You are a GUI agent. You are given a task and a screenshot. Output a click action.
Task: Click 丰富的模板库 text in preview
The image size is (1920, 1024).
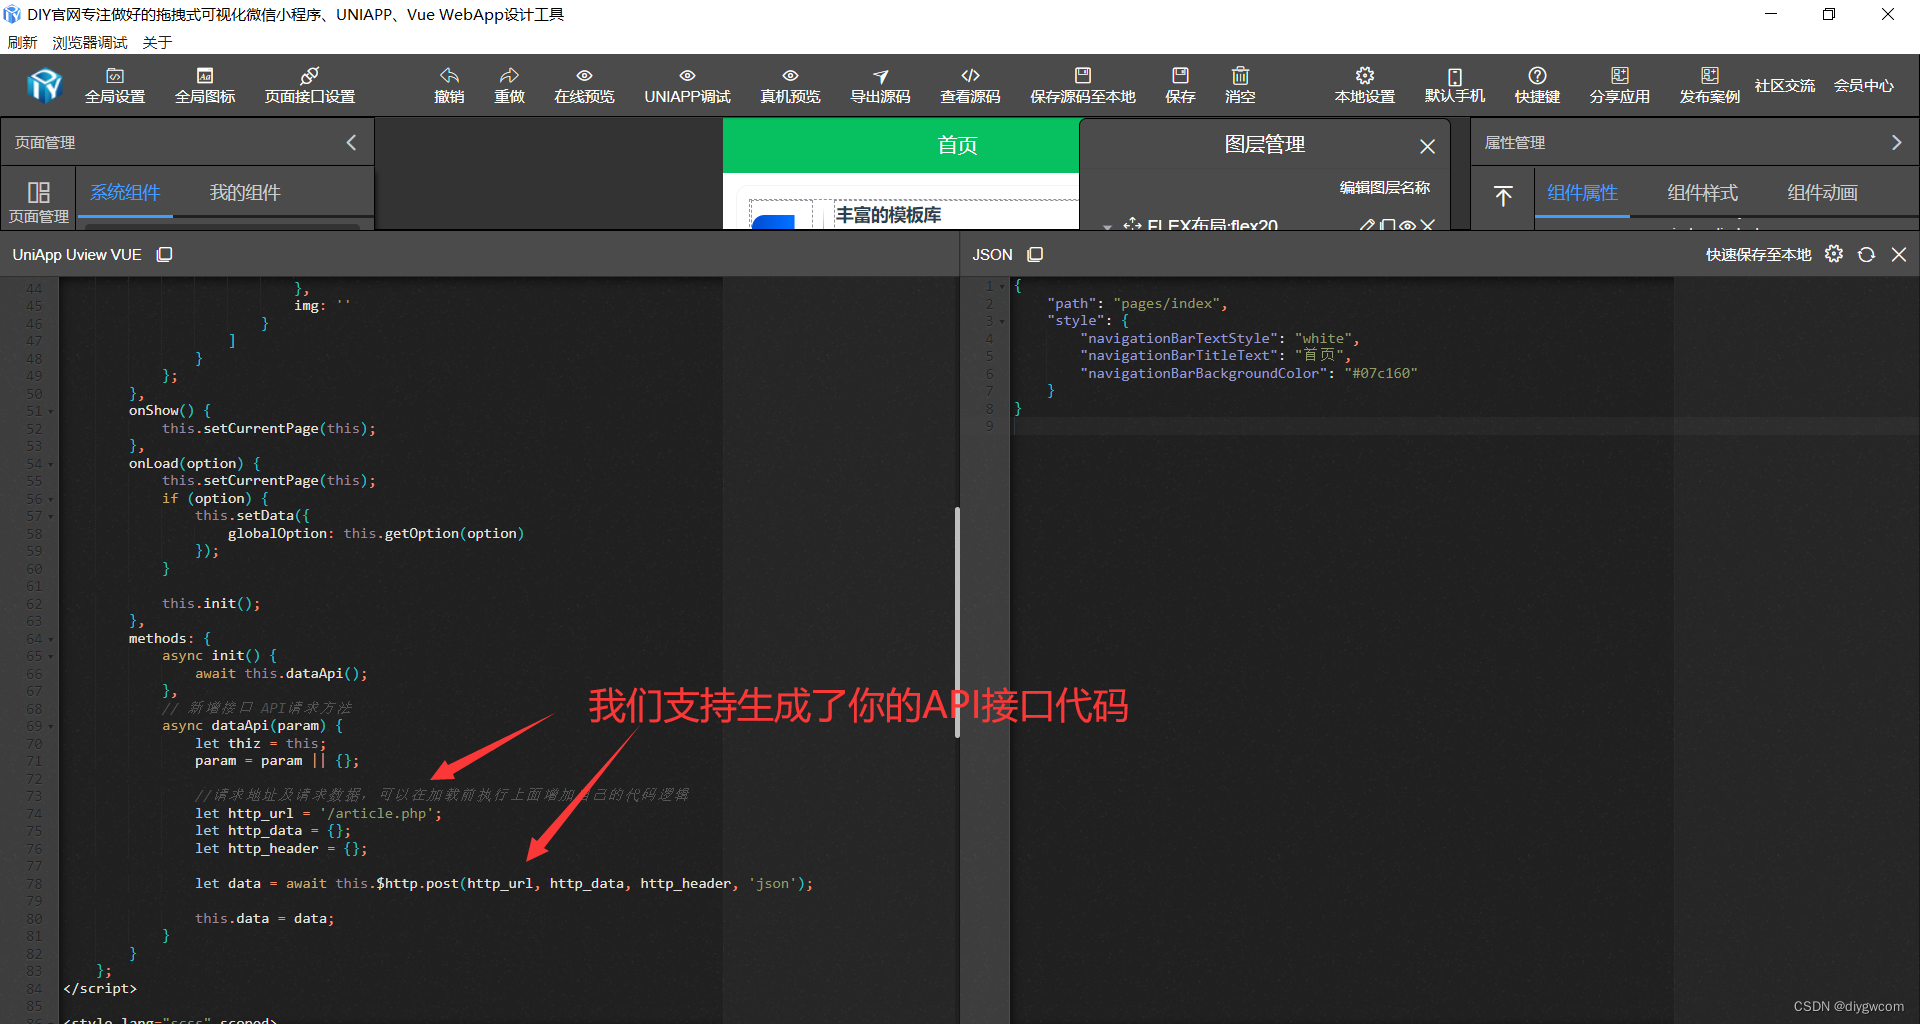point(888,215)
